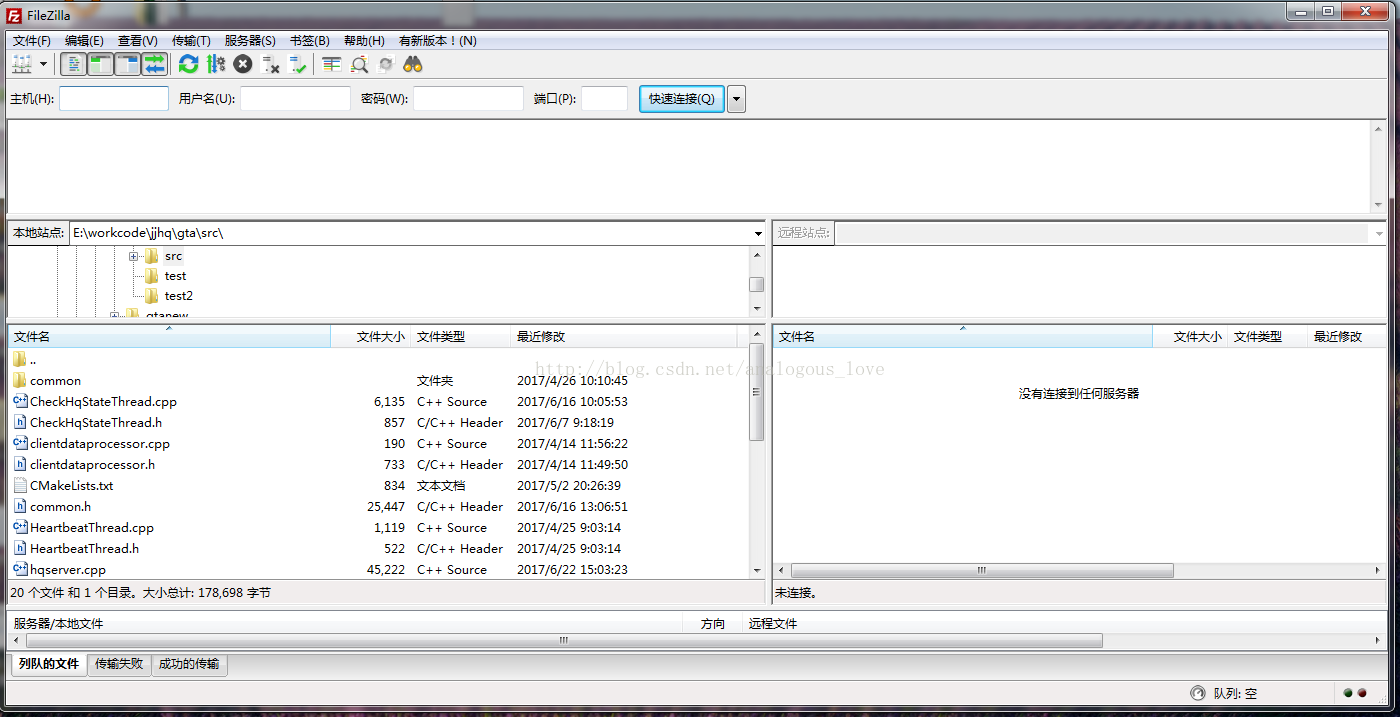Image resolution: width=1400 pixels, height=717 pixels.
Task: Open local site path dropdown
Action: (758, 233)
